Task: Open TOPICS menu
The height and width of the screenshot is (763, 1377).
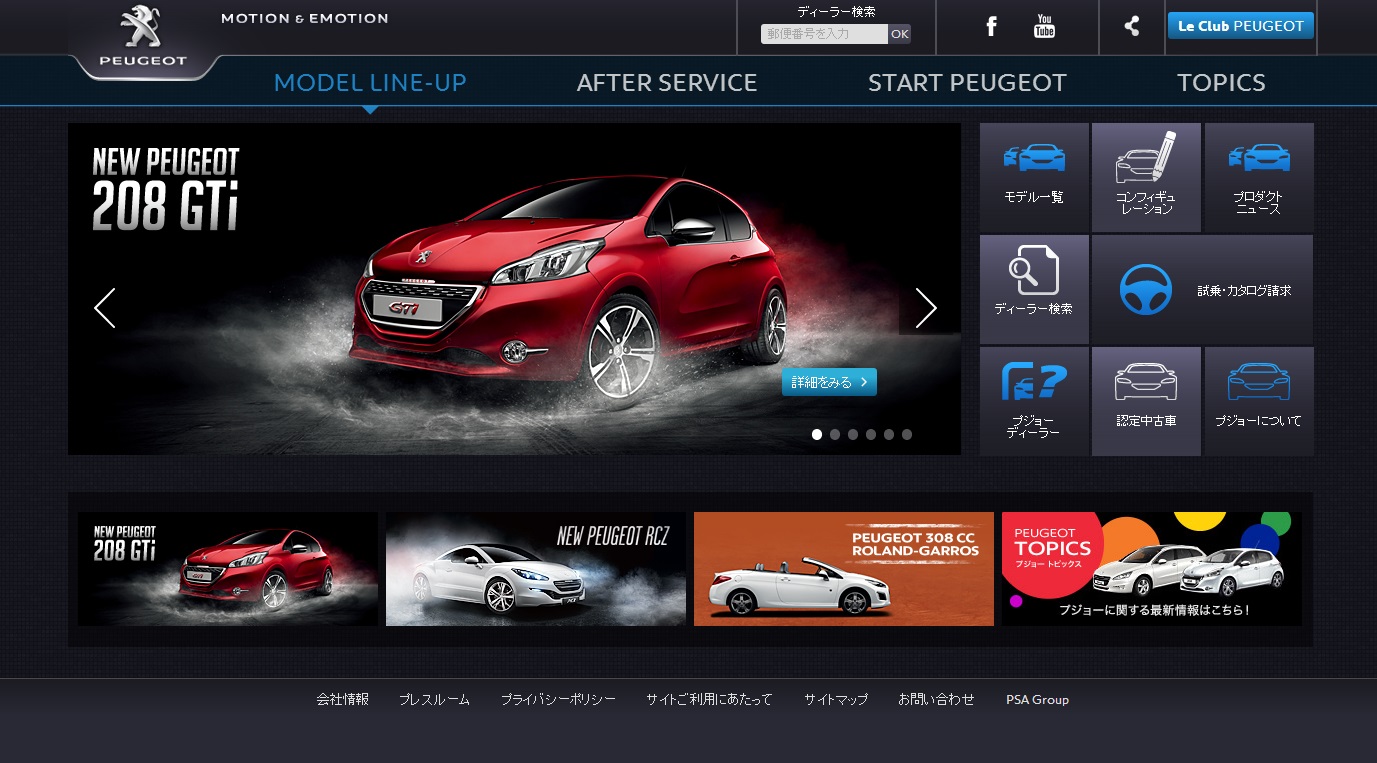Action: (1221, 83)
